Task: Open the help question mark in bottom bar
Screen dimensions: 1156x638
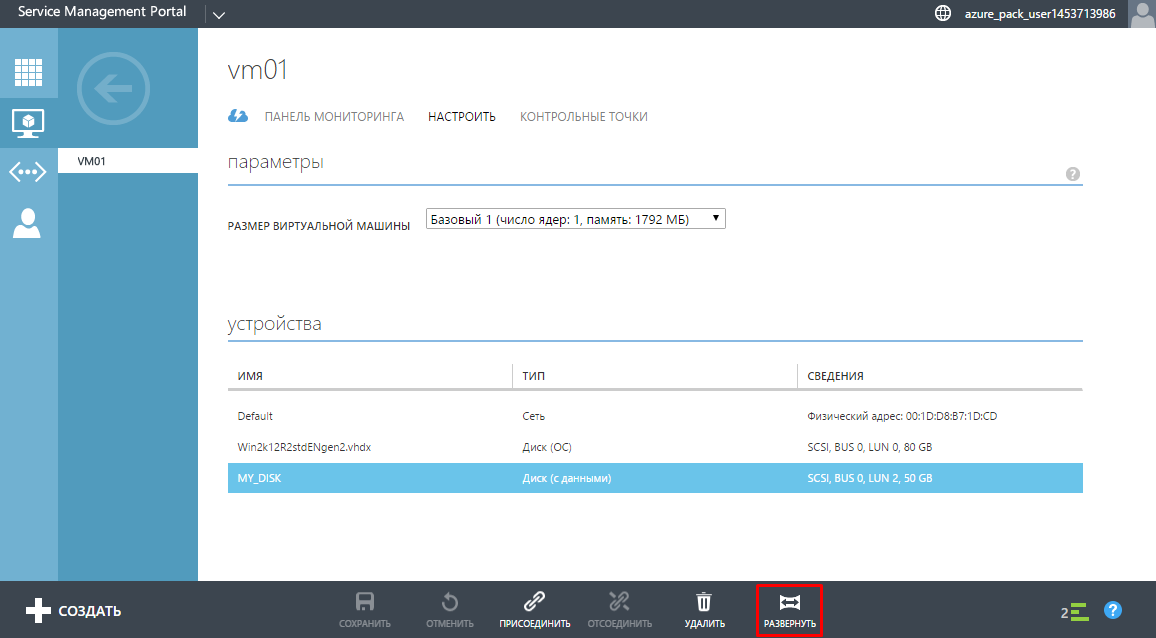Action: pyautogui.click(x=1112, y=610)
